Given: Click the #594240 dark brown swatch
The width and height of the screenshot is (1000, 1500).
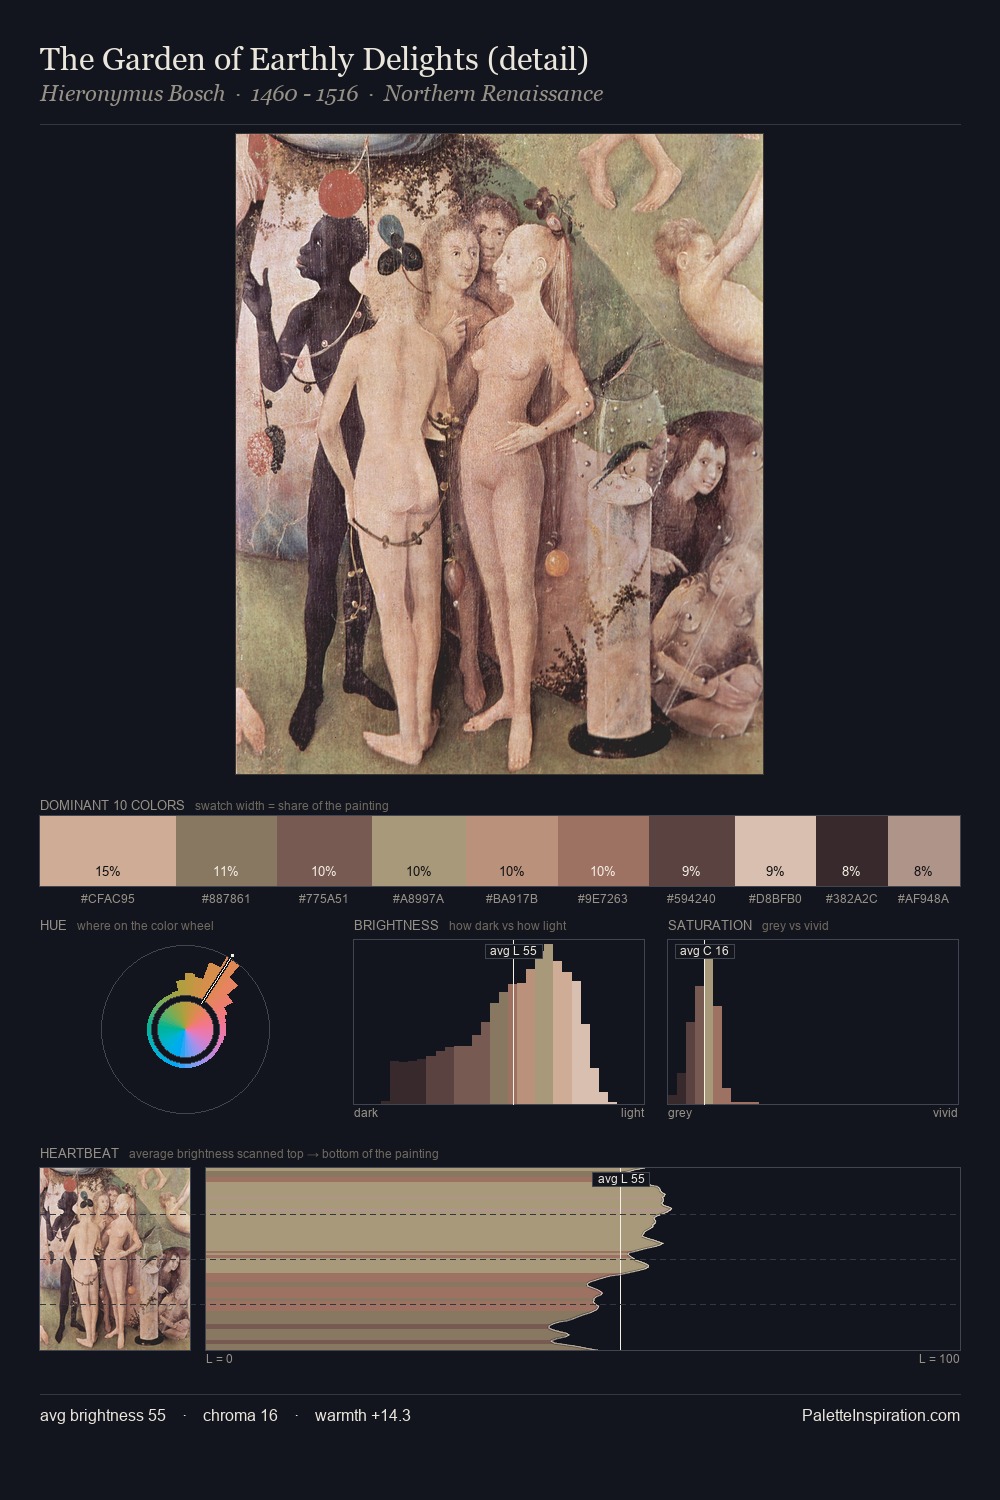Looking at the screenshot, I should [x=692, y=851].
